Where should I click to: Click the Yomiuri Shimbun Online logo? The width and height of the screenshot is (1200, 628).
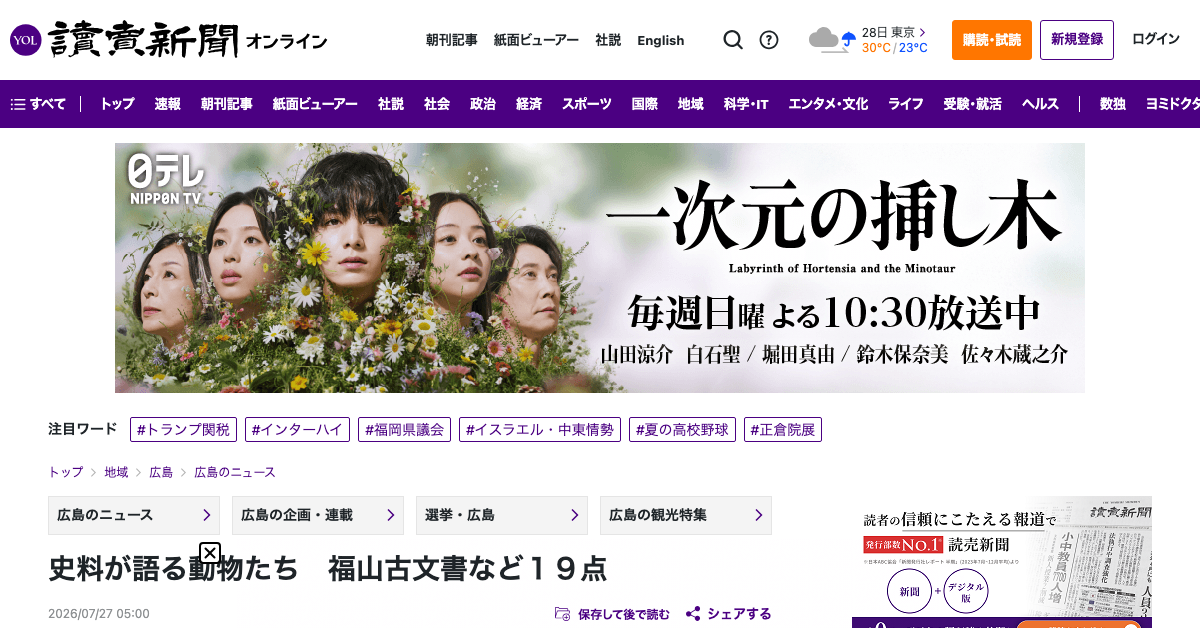168,40
